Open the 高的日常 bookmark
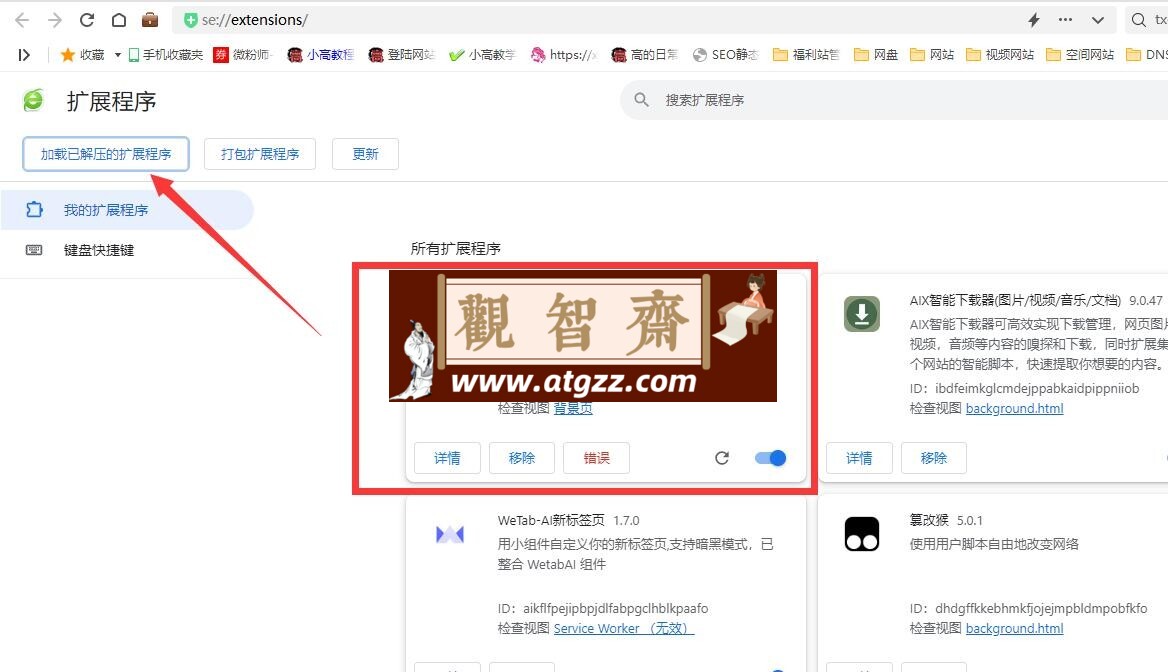Screen dimensions: 1168x672 coord(644,54)
